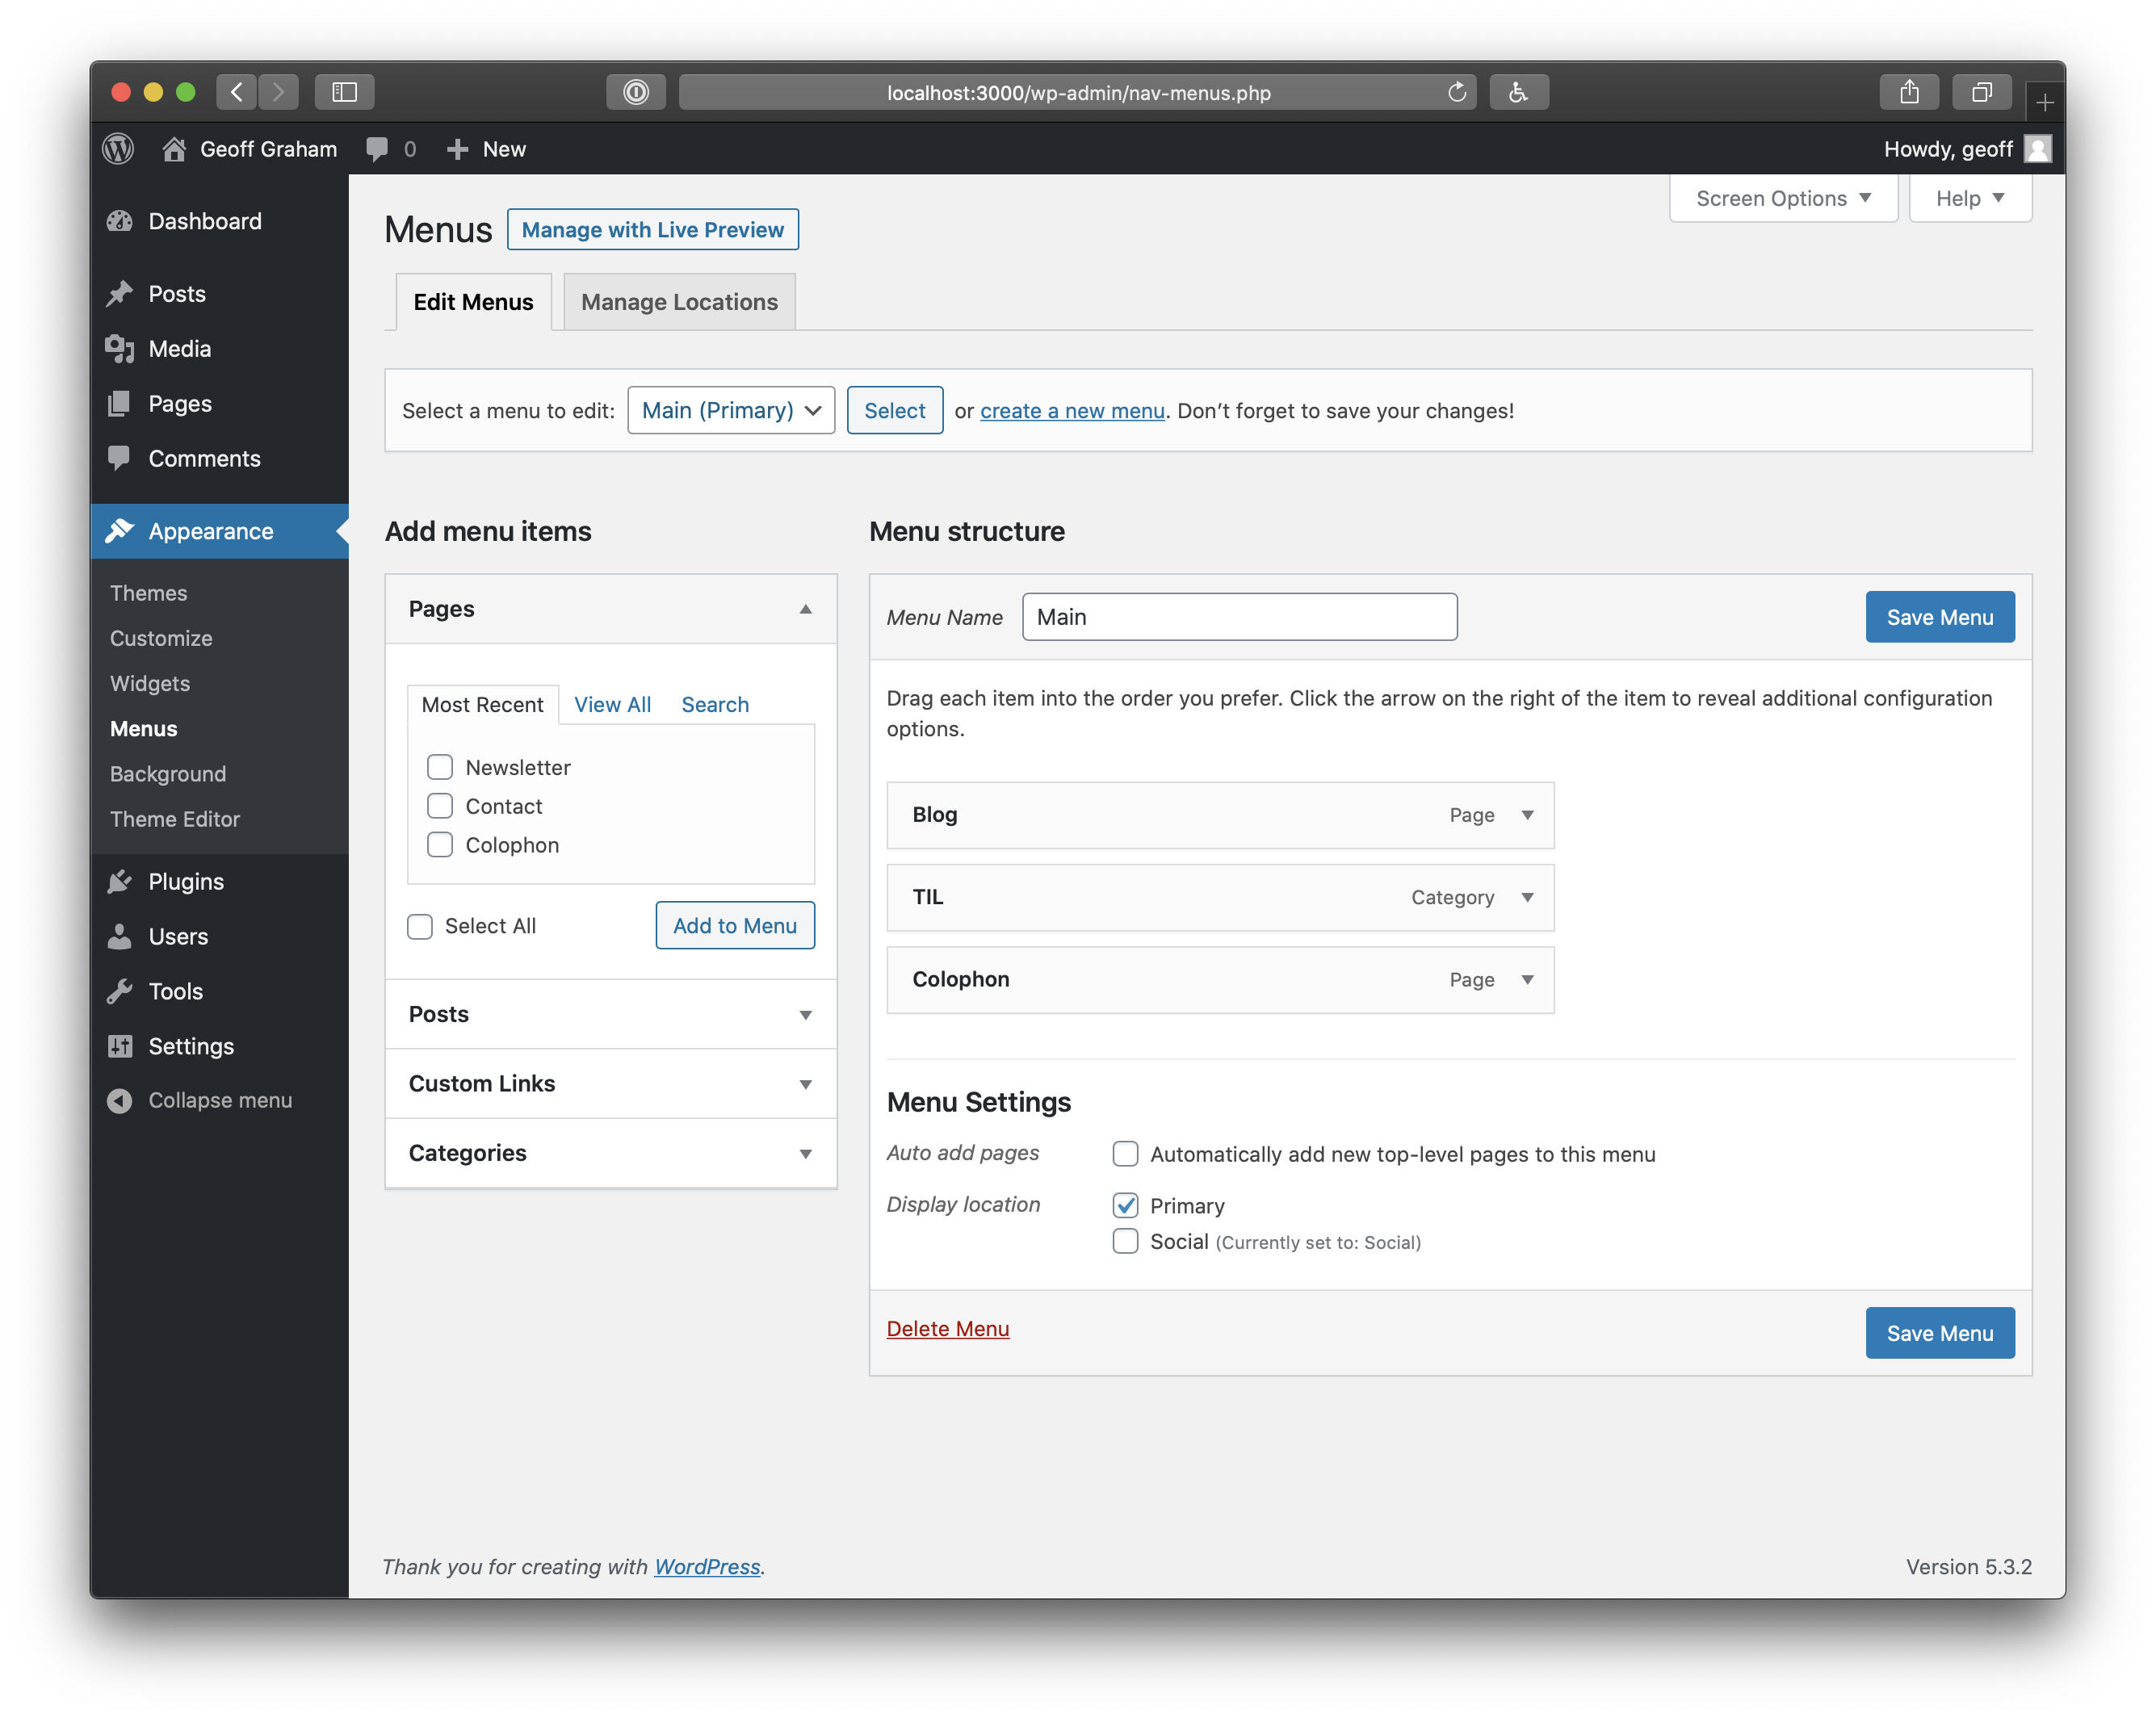Expand the TIL Category menu item arrow

(x=1527, y=897)
